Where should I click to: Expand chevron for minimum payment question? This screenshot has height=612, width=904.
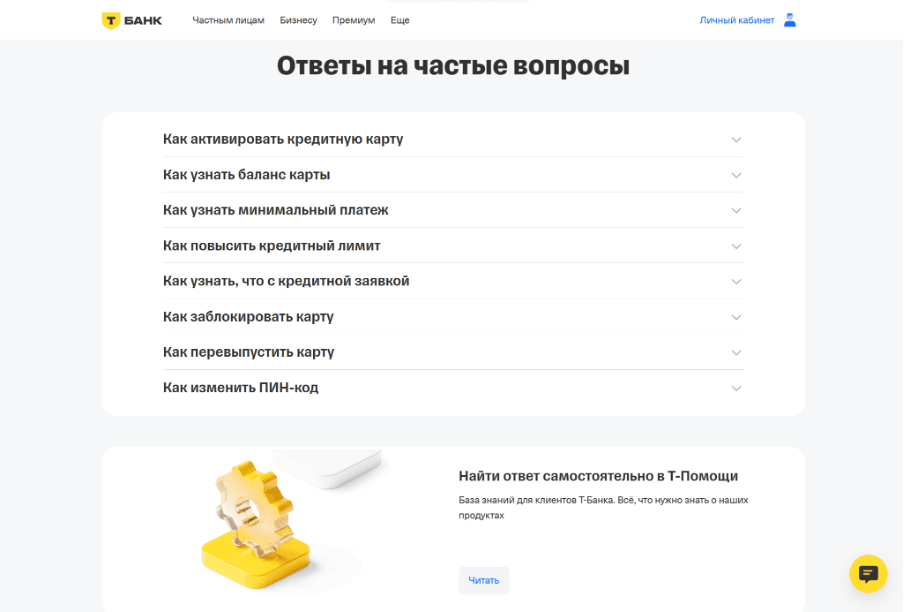pos(736,211)
